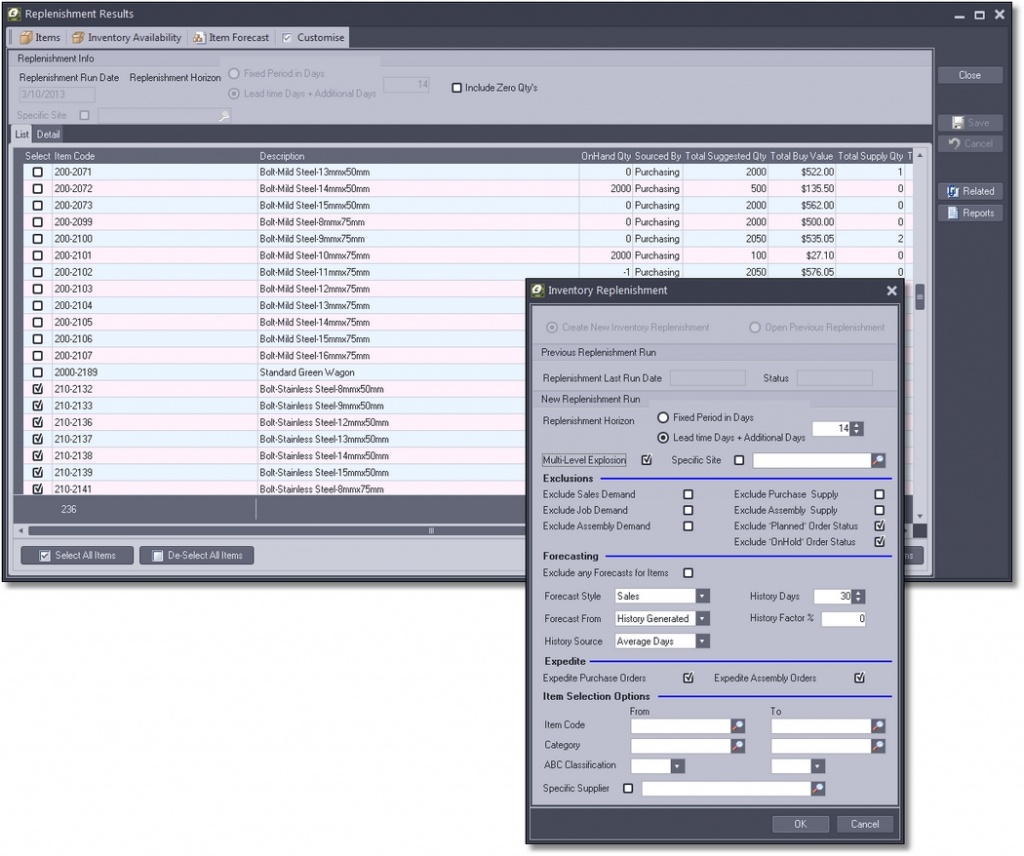This screenshot has width=1024, height=856.
Task: Click the Items toolbar icon
Action: click(x=26, y=38)
